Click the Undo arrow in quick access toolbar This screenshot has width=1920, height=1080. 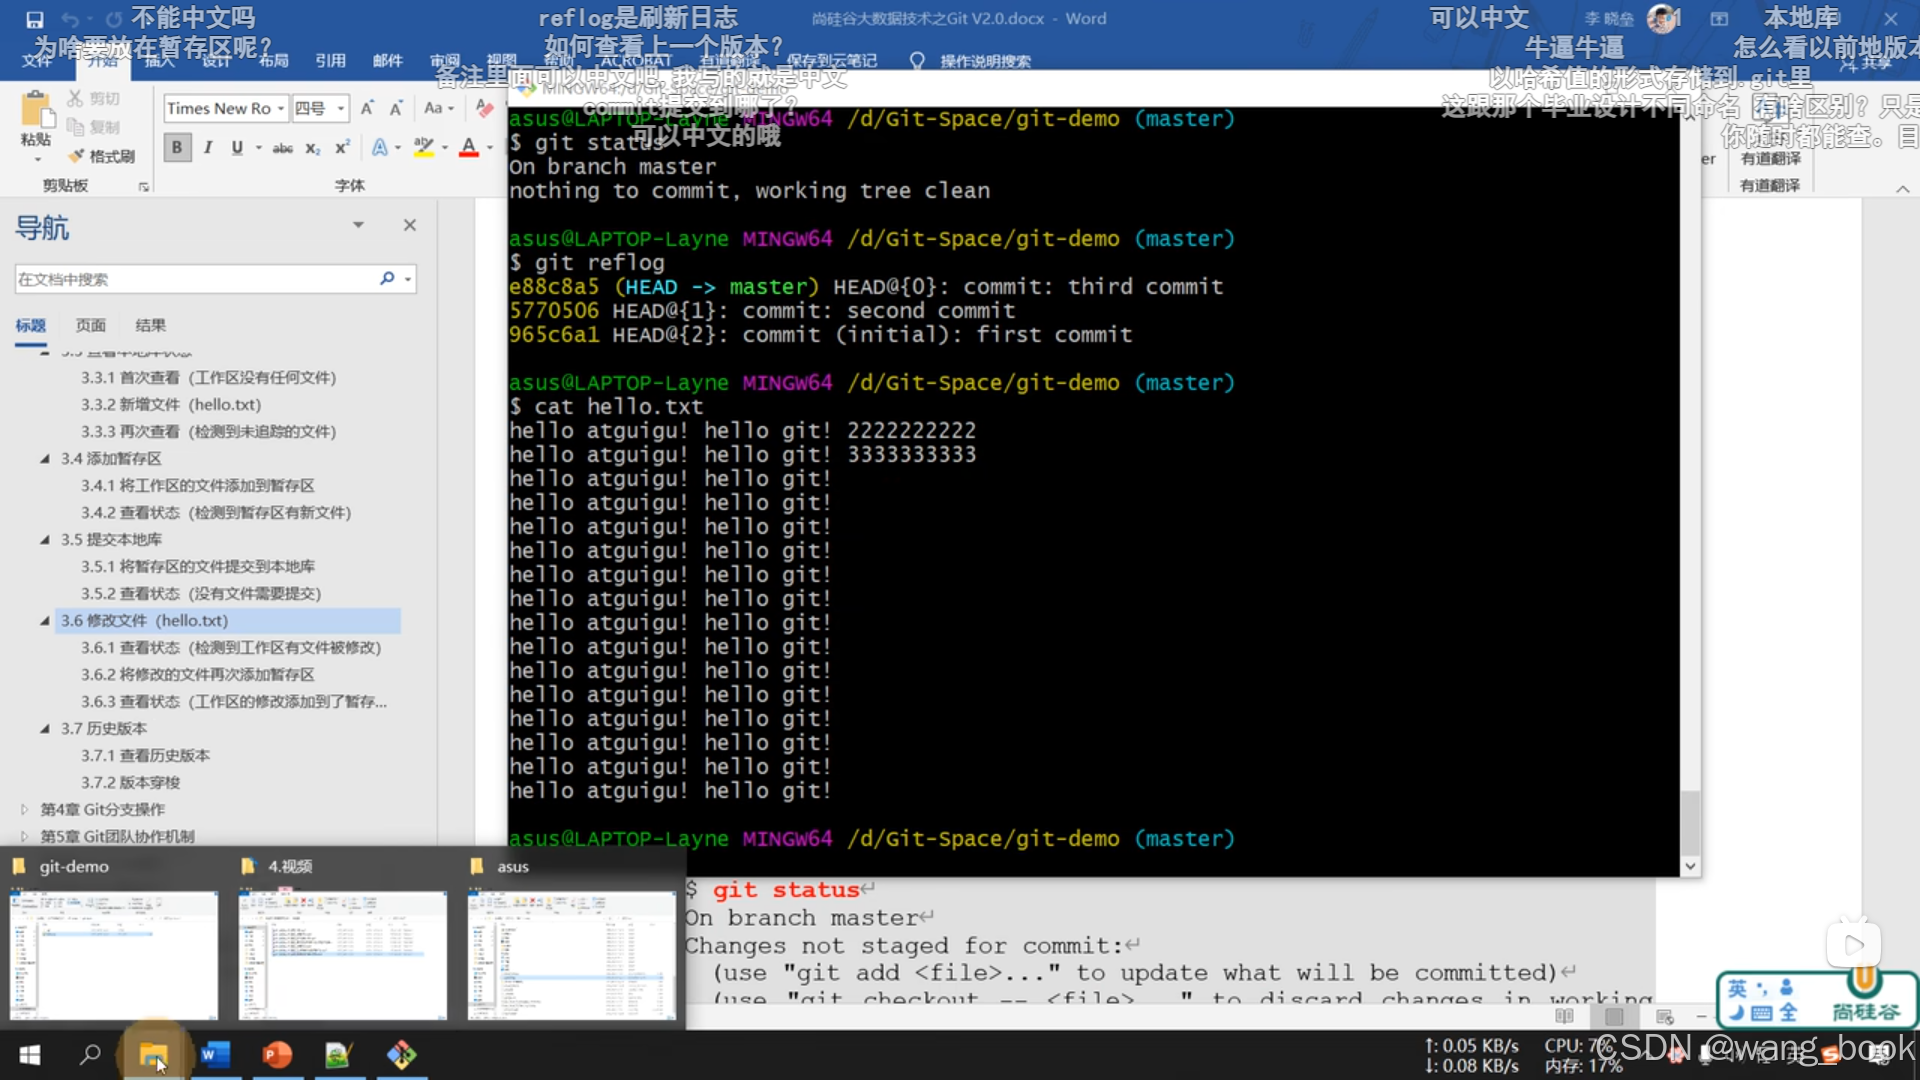(70, 19)
